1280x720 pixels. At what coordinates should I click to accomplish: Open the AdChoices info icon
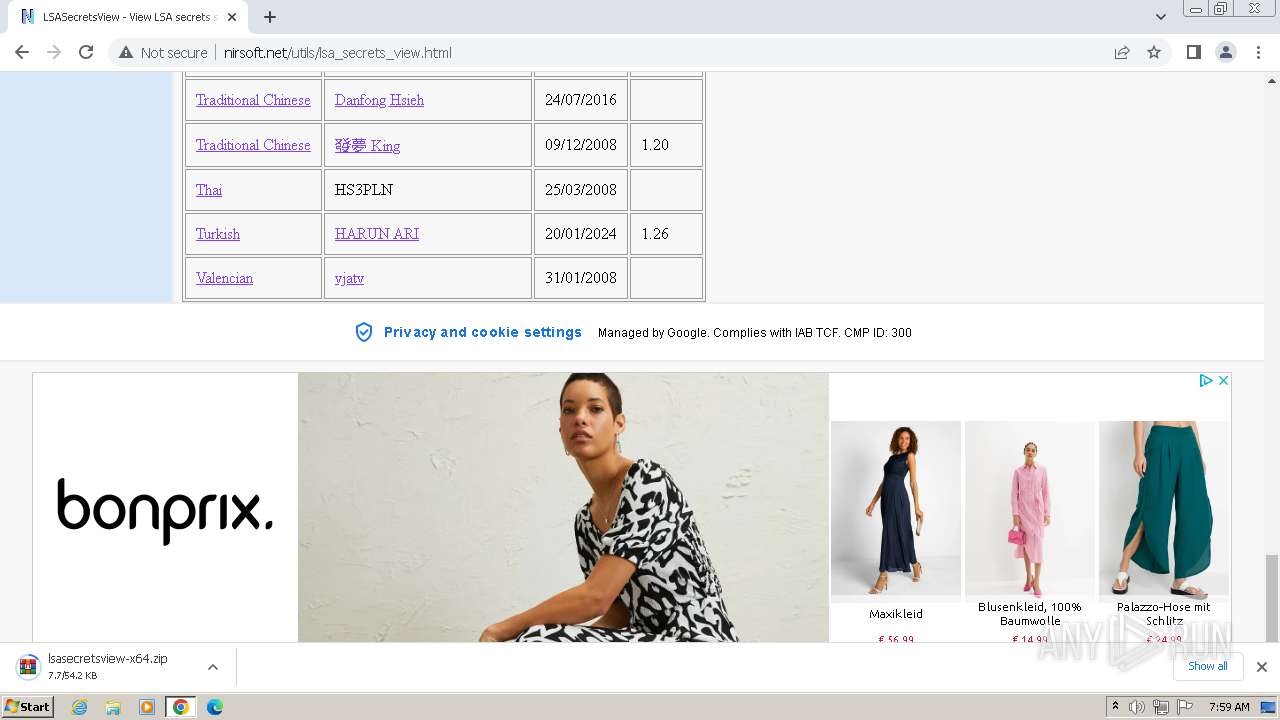click(x=1205, y=380)
